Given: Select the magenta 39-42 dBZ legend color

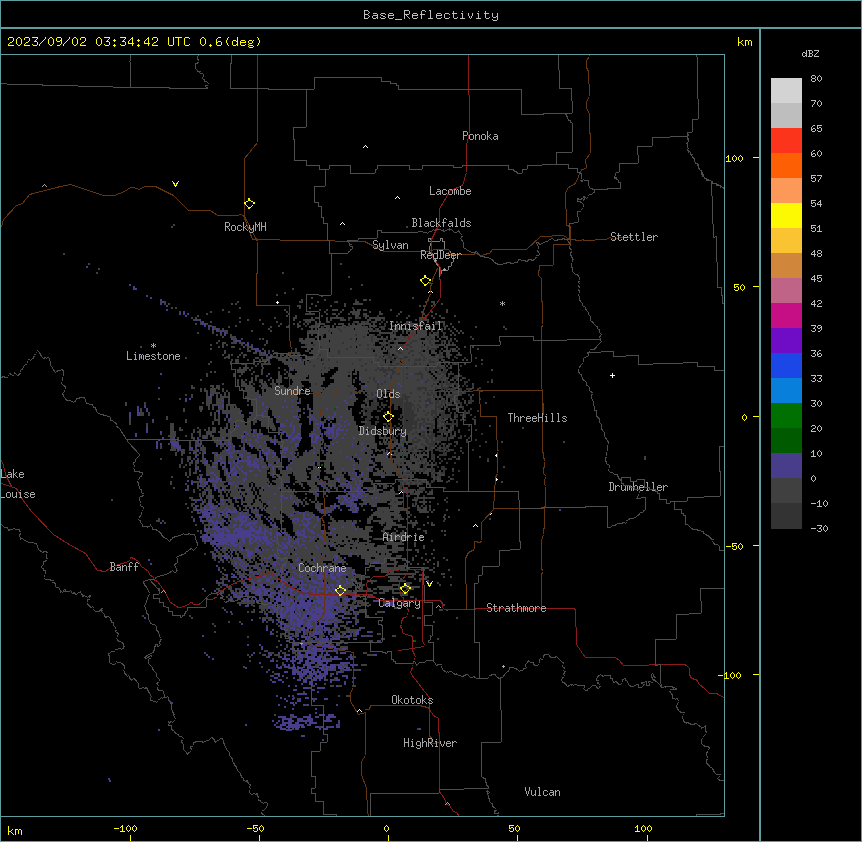Looking at the screenshot, I should point(786,315).
